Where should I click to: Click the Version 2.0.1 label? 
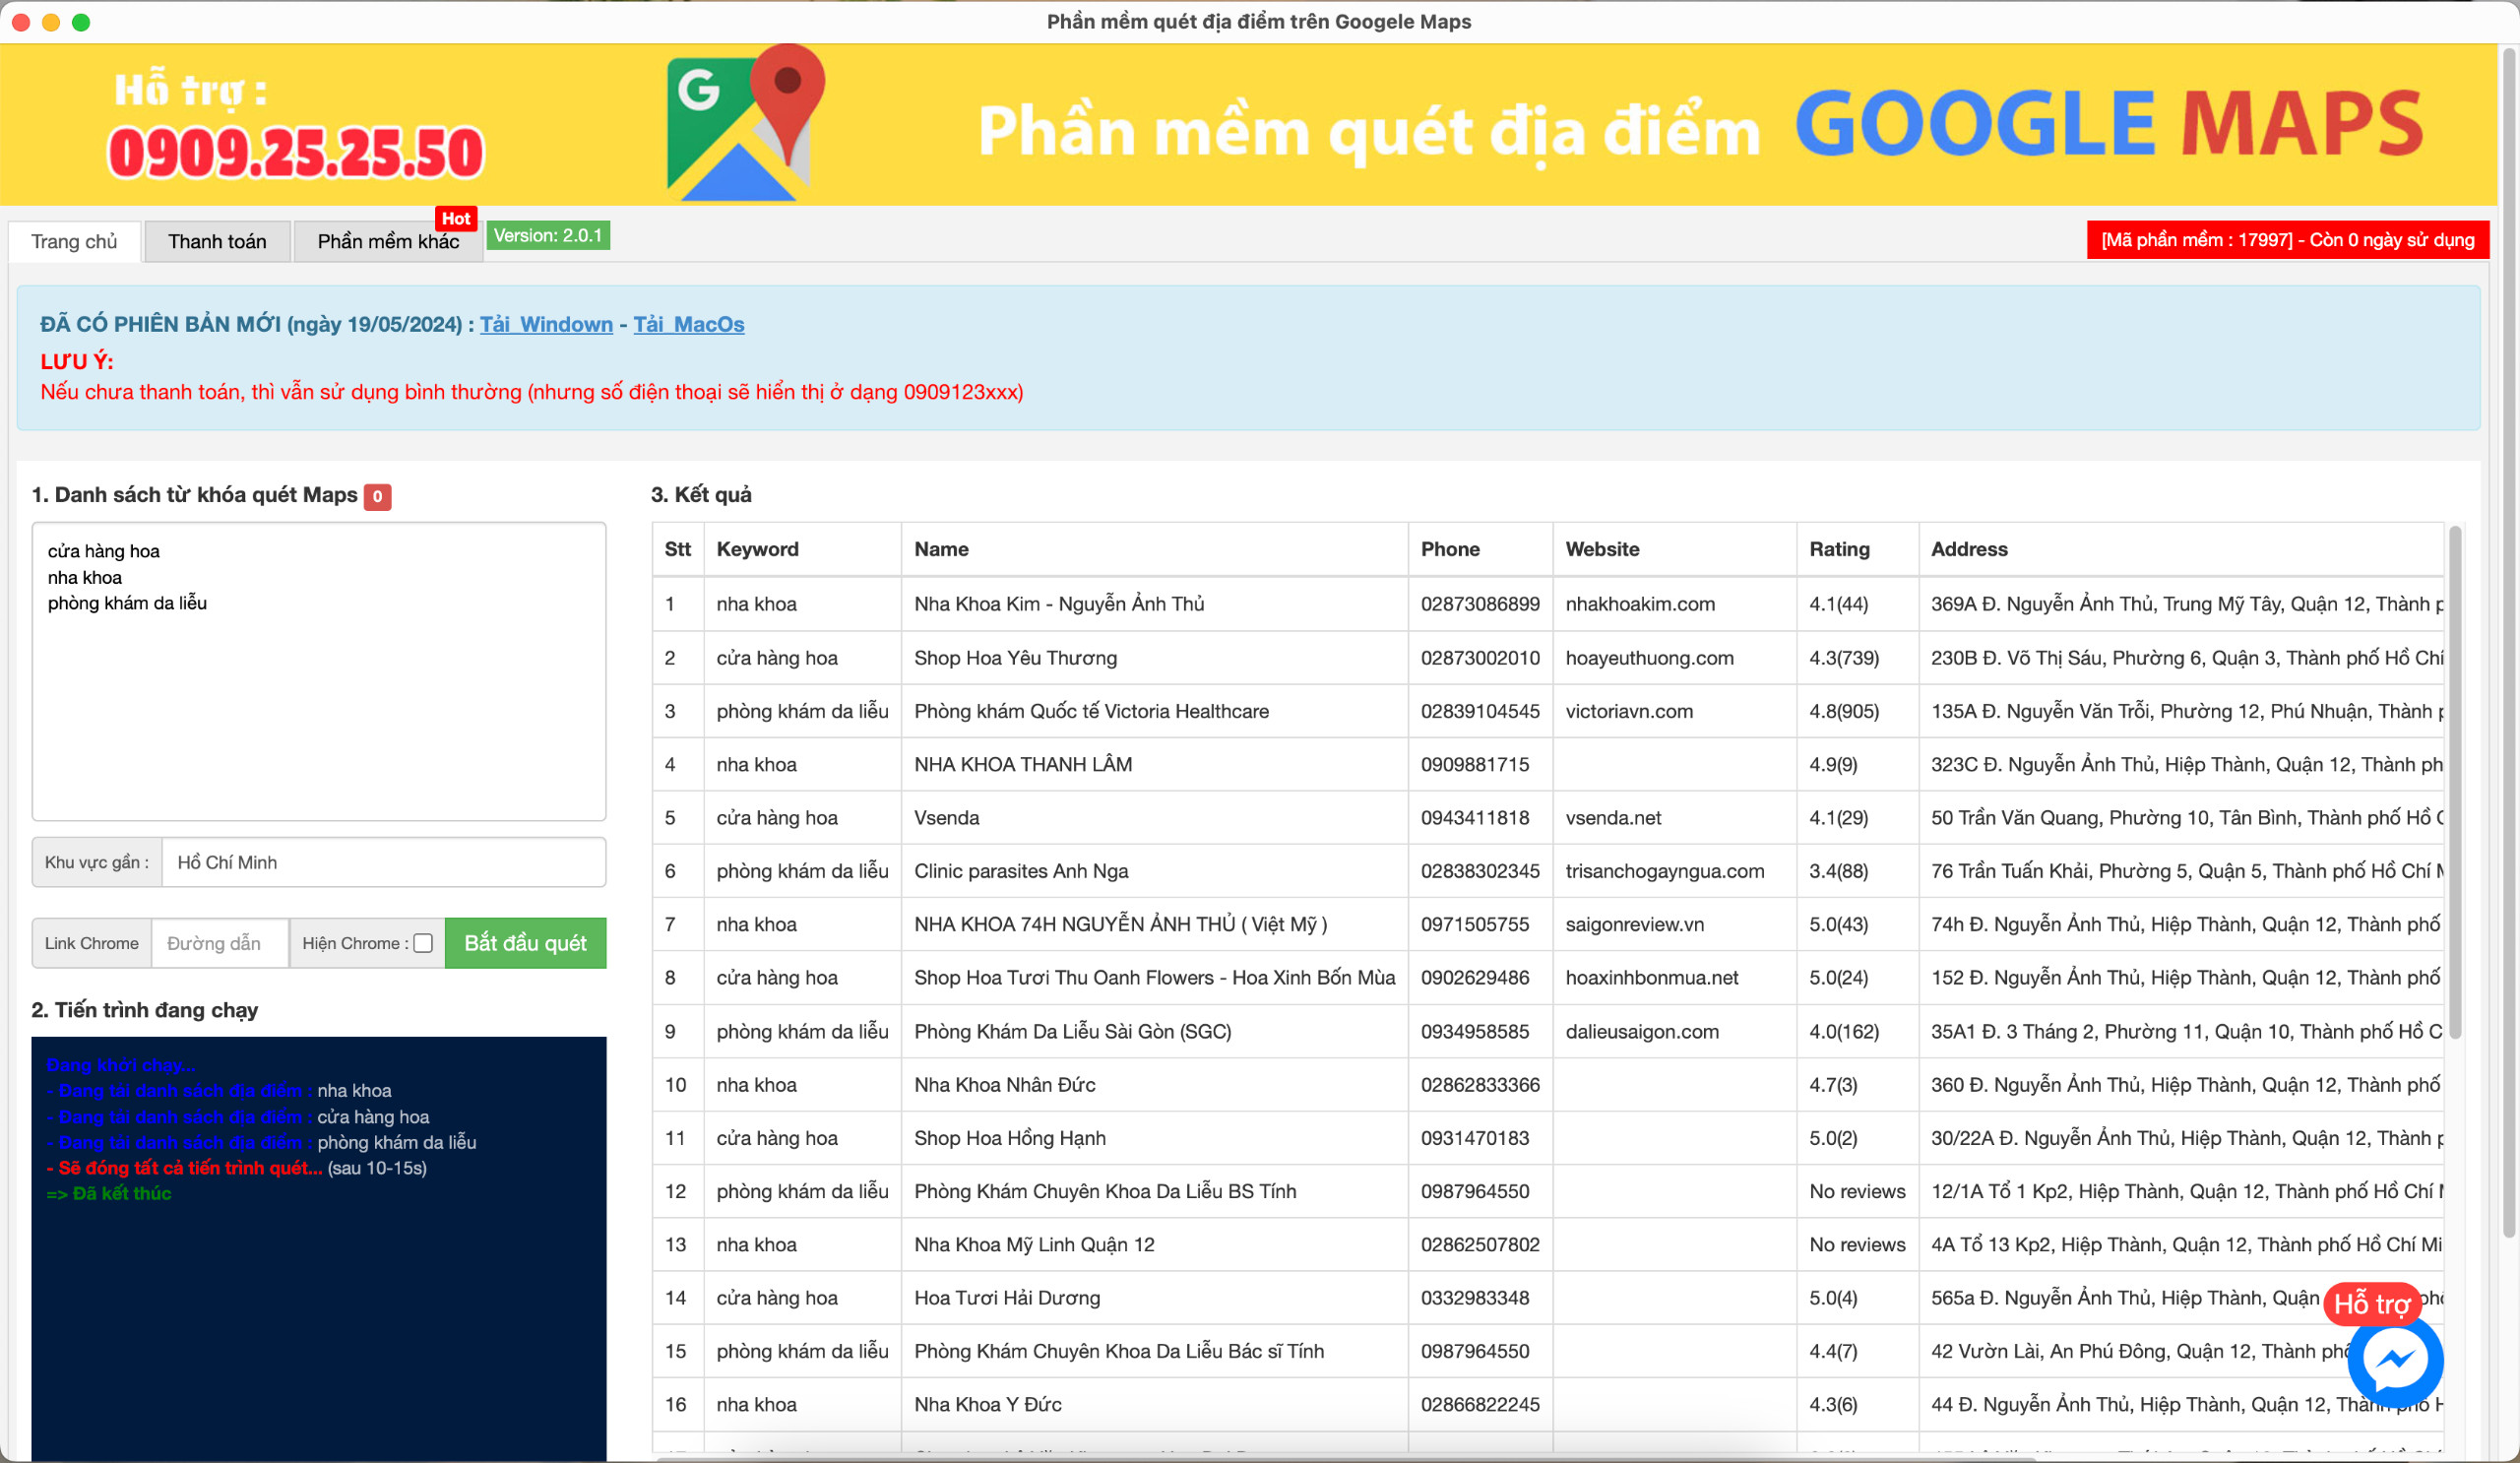point(548,236)
